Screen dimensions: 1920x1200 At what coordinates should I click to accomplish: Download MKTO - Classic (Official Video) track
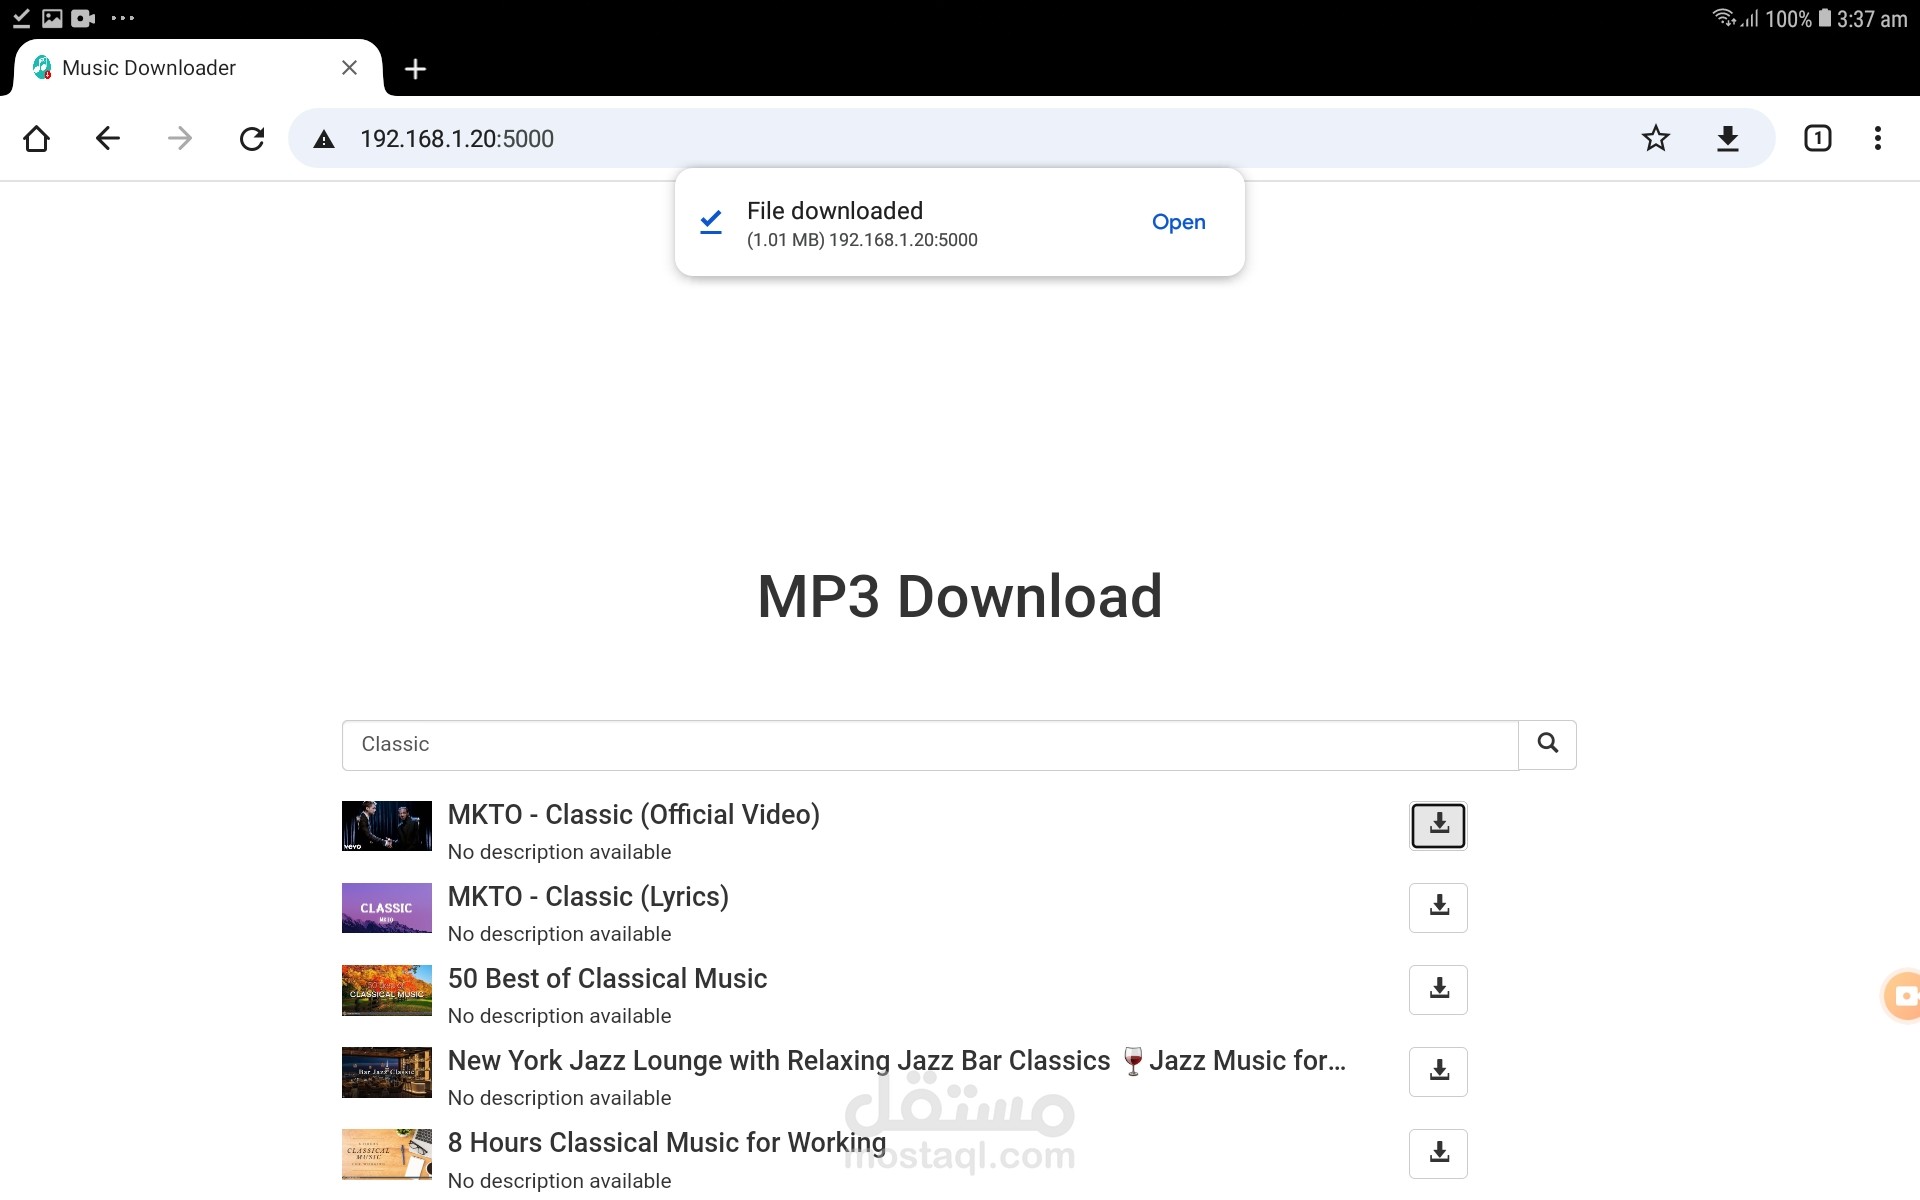[x=1438, y=825]
